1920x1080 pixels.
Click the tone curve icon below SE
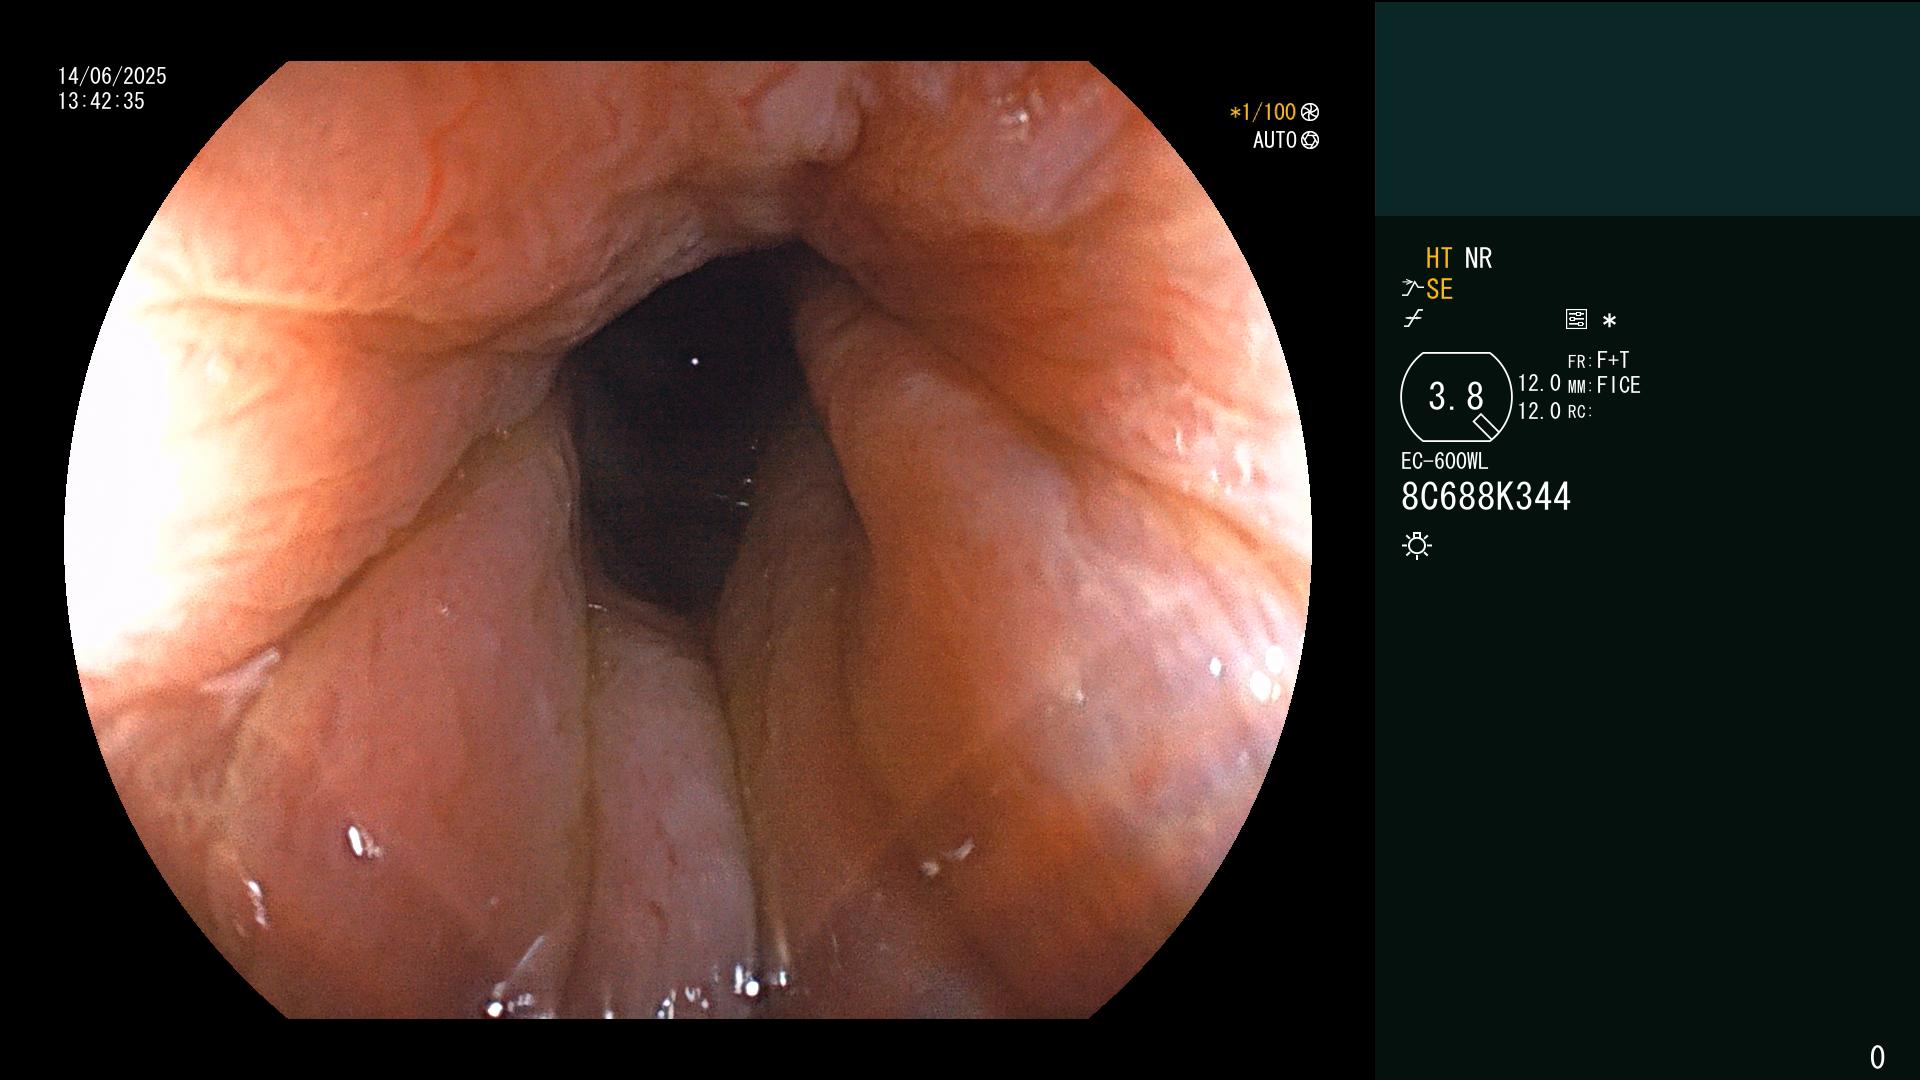point(1413,319)
